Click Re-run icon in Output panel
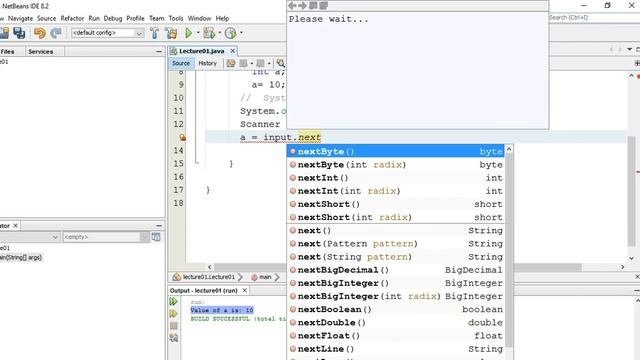Viewport: 640px width, 360px height. 173,302
